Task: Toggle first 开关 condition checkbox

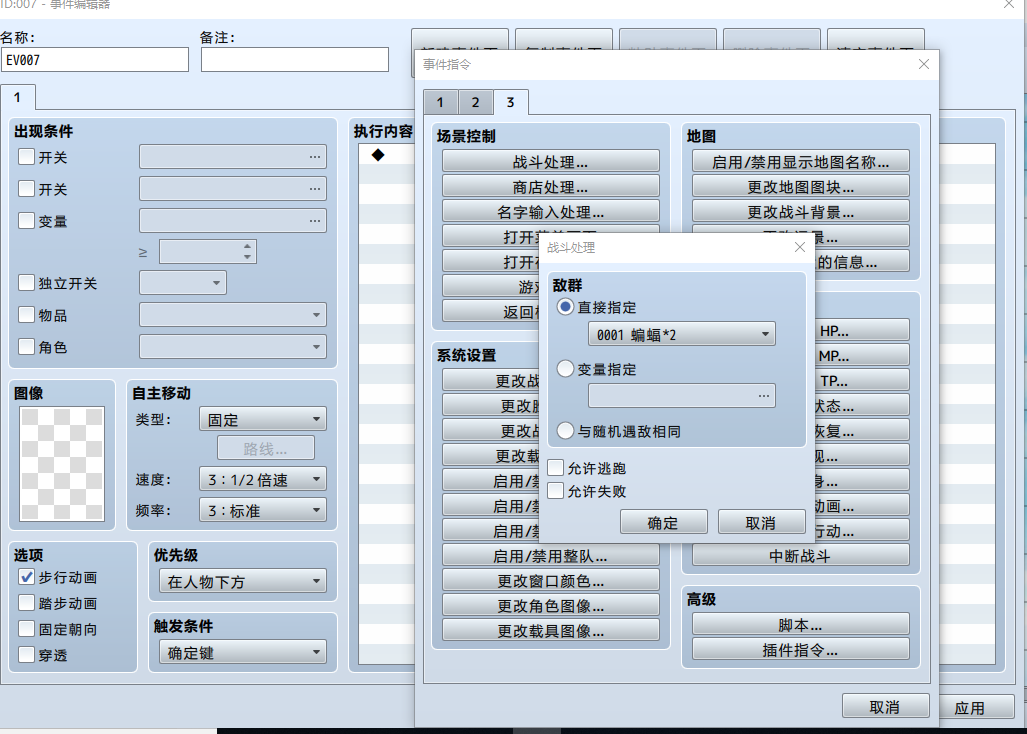Action: (x=26, y=156)
